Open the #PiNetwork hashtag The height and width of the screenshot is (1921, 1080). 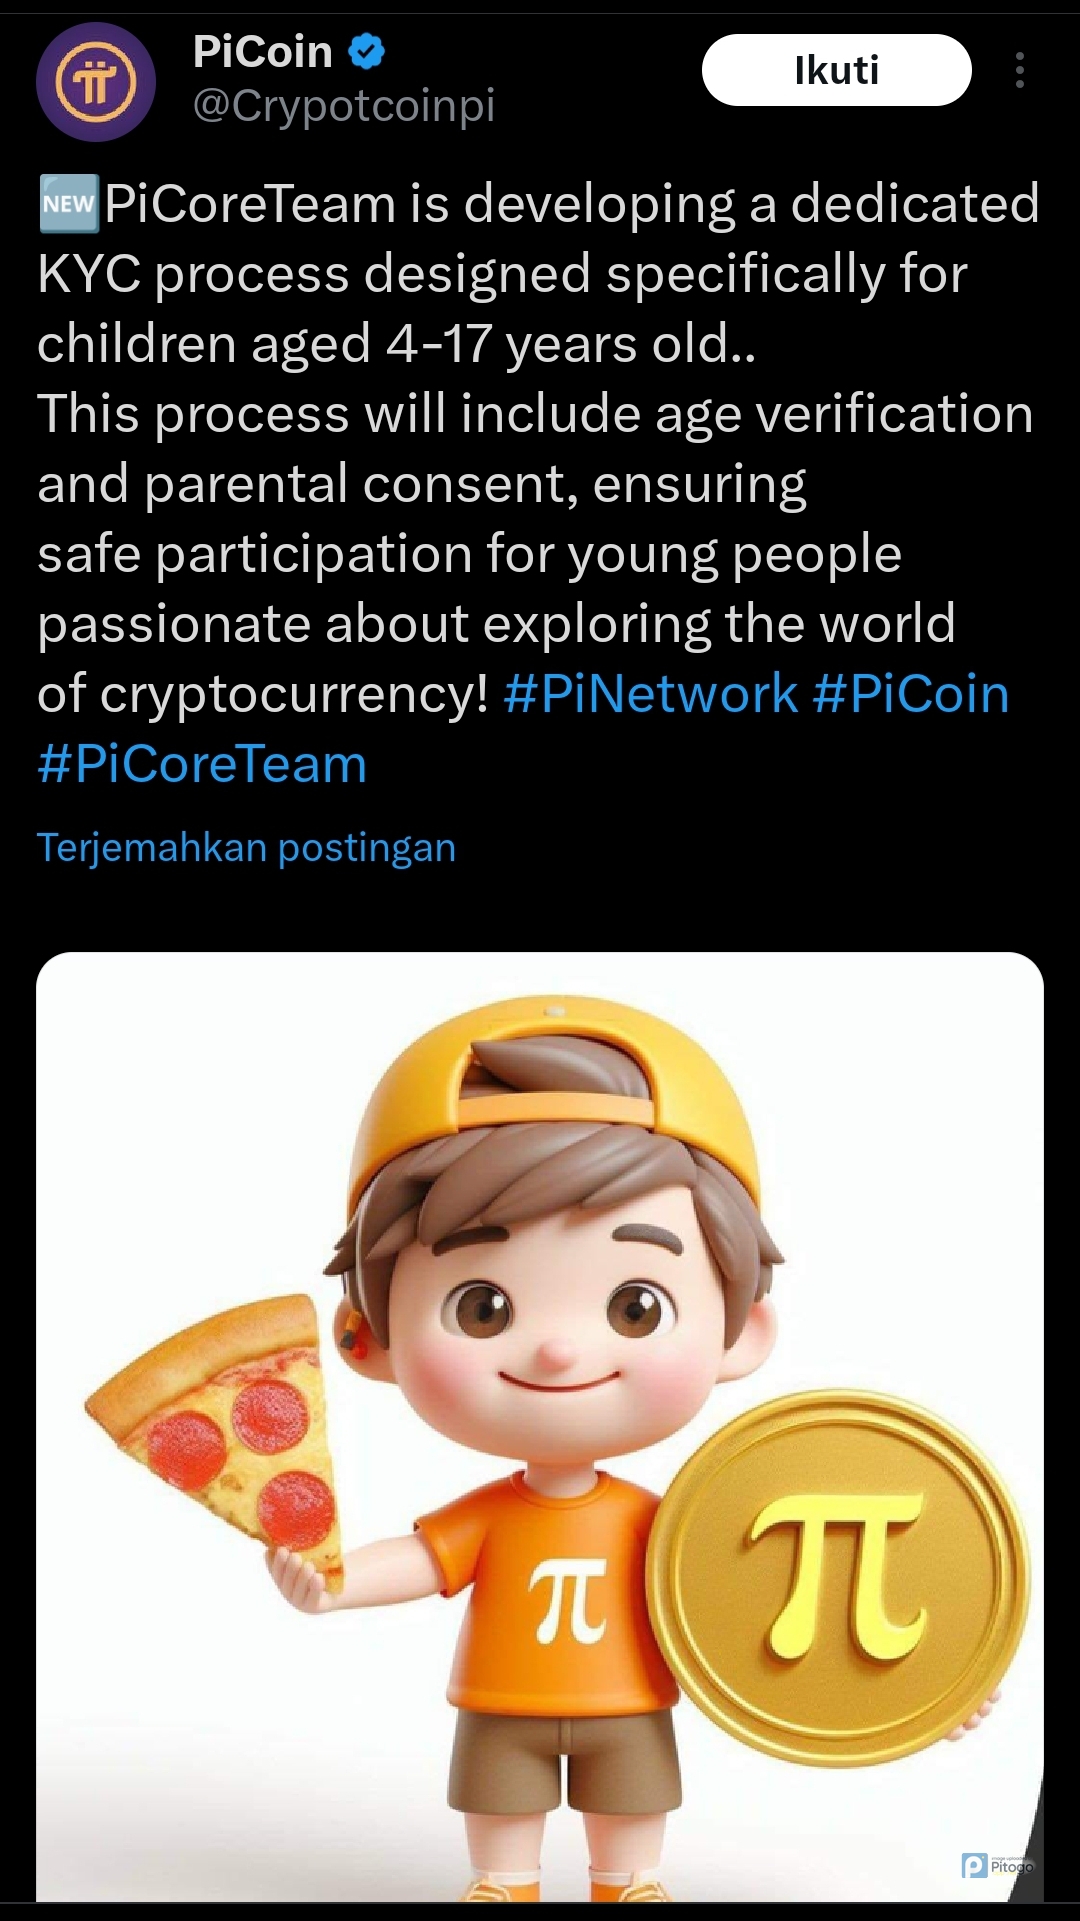[651, 693]
